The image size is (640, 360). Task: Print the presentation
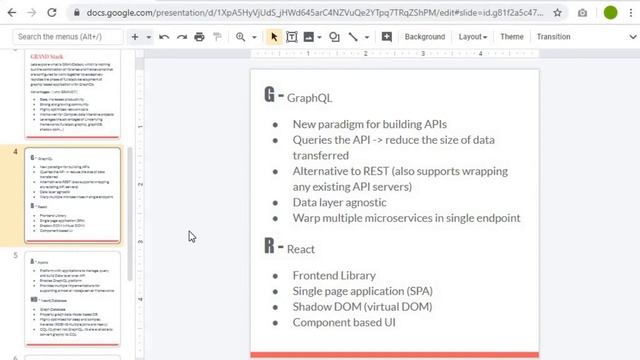click(x=199, y=37)
